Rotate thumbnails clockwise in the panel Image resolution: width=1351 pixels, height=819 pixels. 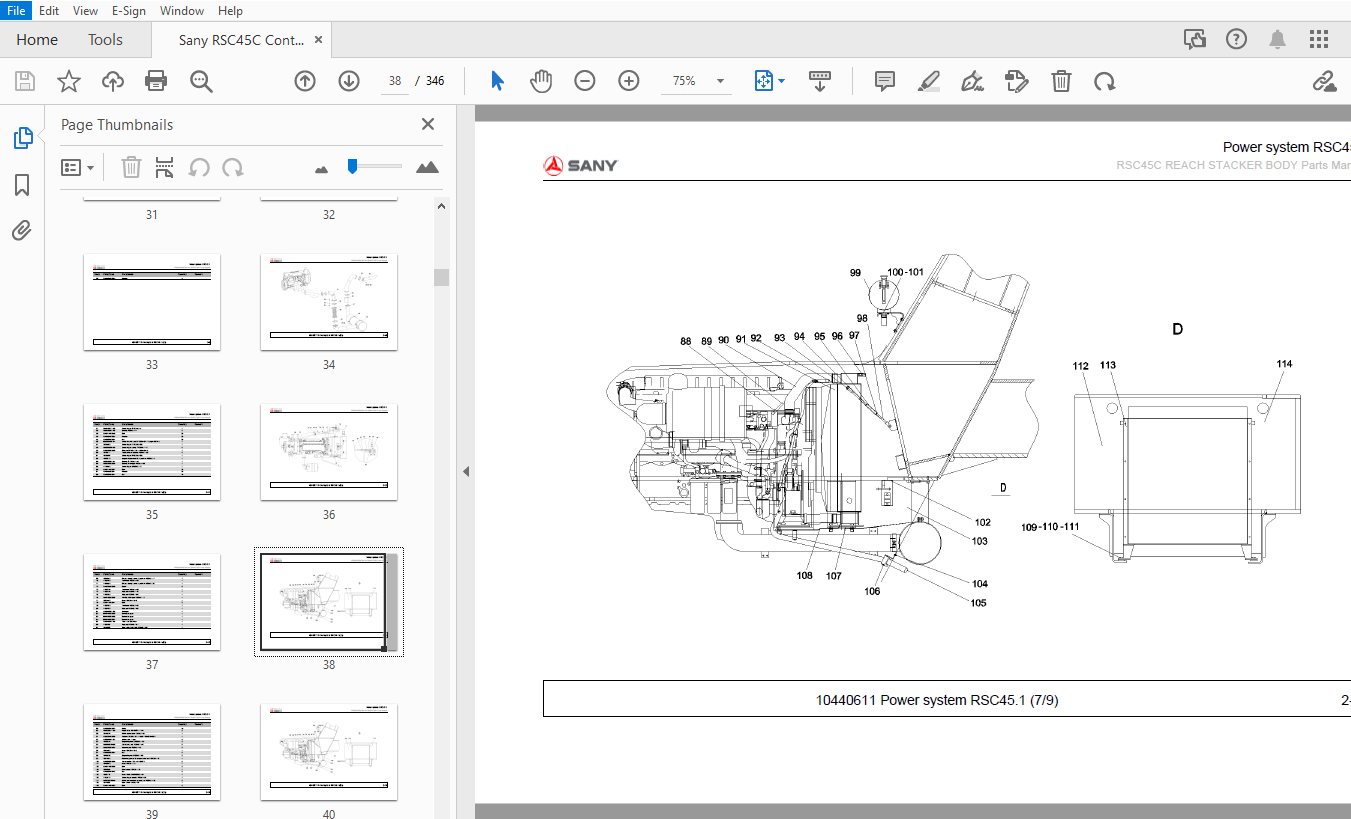233,167
